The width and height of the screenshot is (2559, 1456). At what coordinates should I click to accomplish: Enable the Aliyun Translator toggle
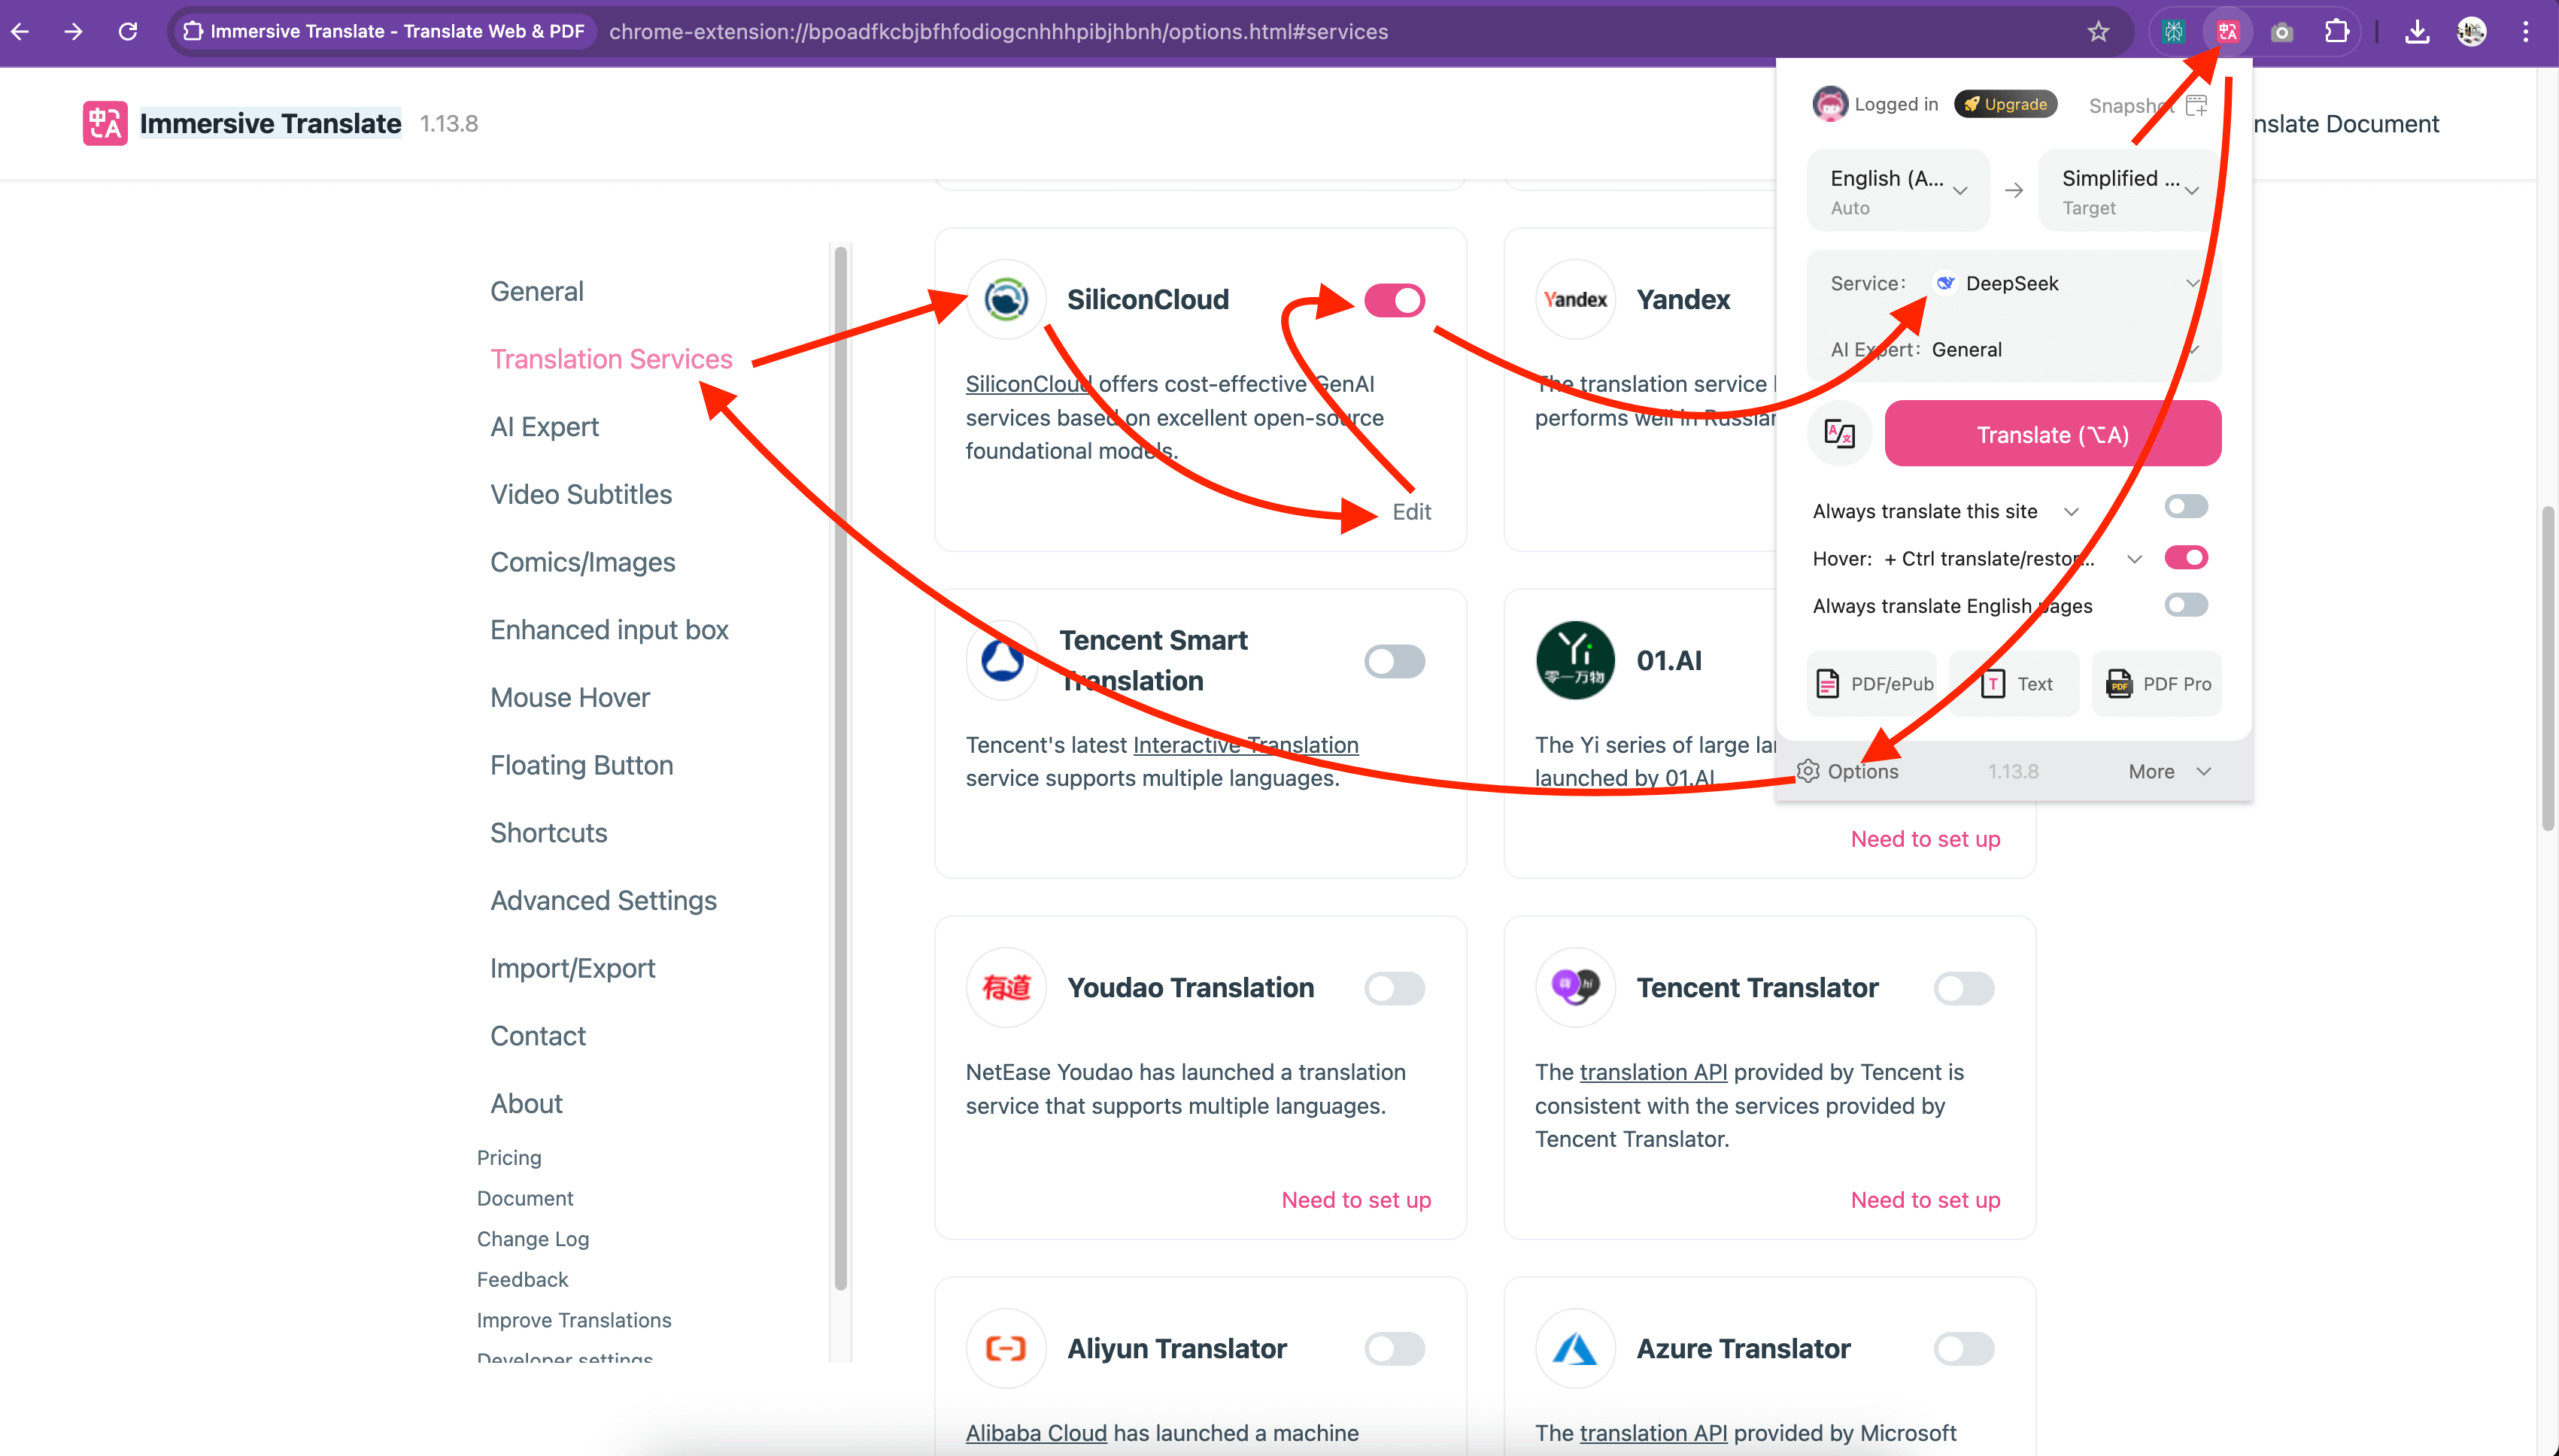coord(1394,1349)
